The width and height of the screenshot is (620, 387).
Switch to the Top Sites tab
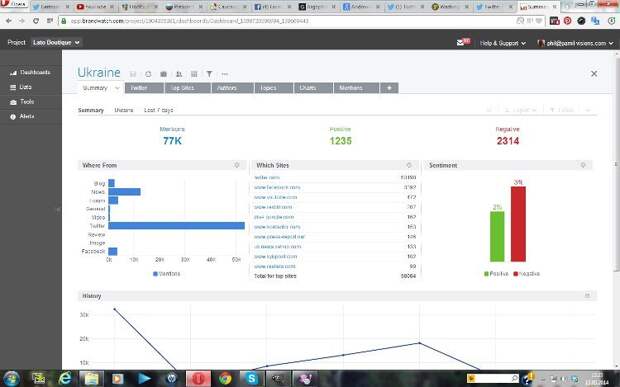pyautogui.click(x=188, y=88)
